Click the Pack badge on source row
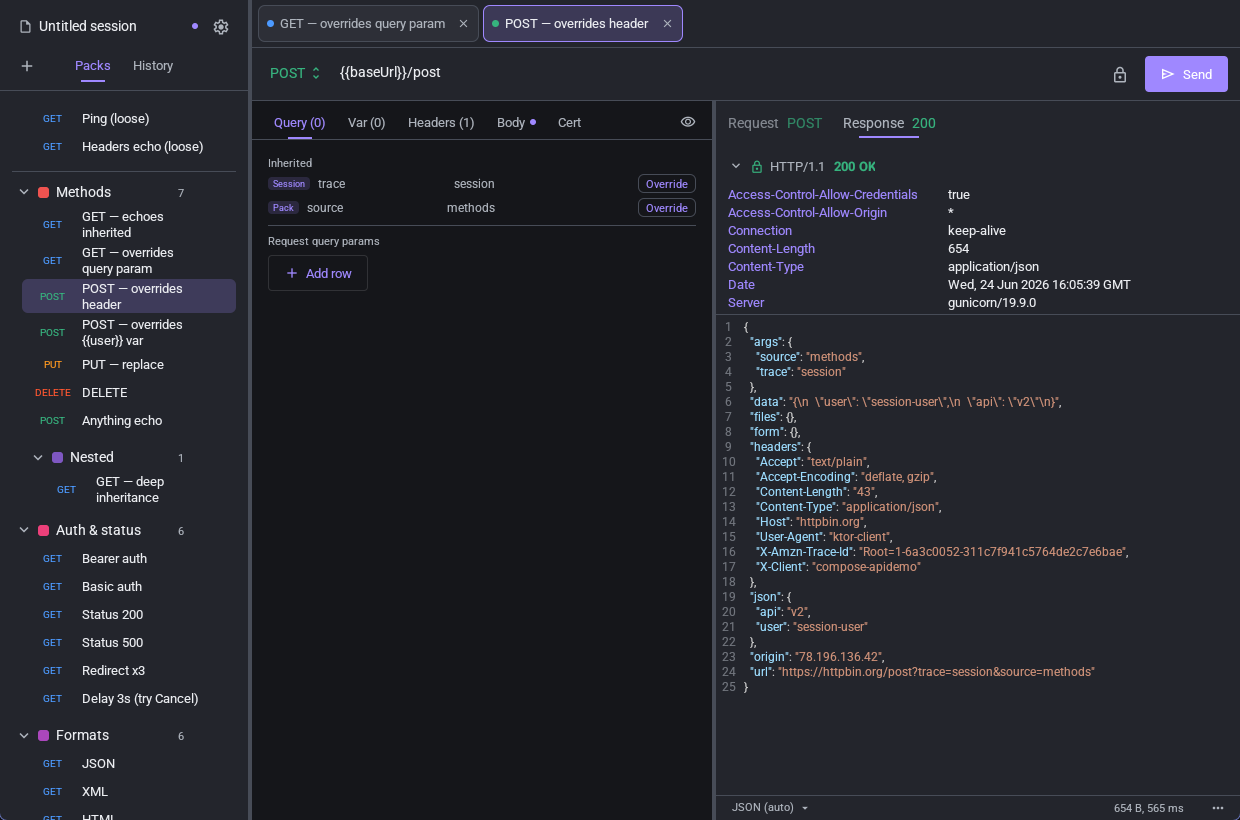 pos(283,208)
